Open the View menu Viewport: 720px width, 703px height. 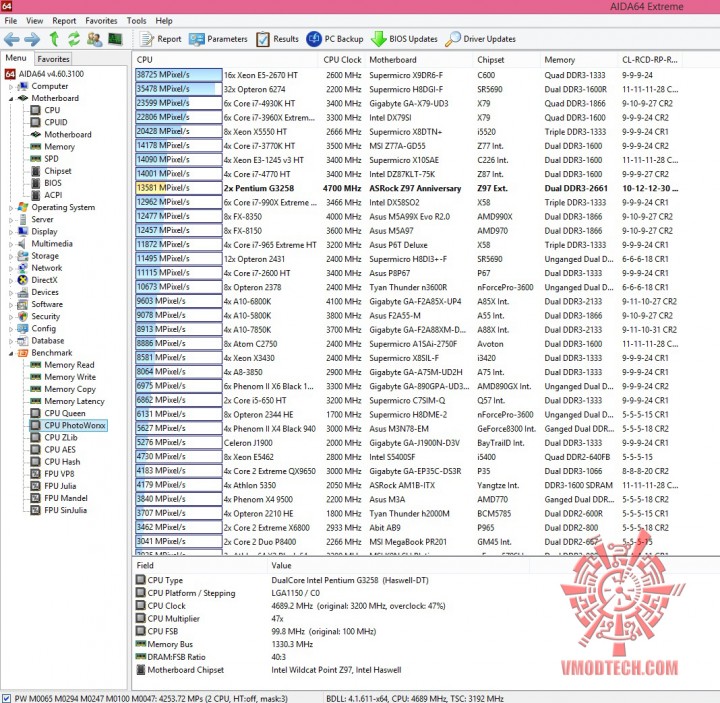[x=34, y=21]
